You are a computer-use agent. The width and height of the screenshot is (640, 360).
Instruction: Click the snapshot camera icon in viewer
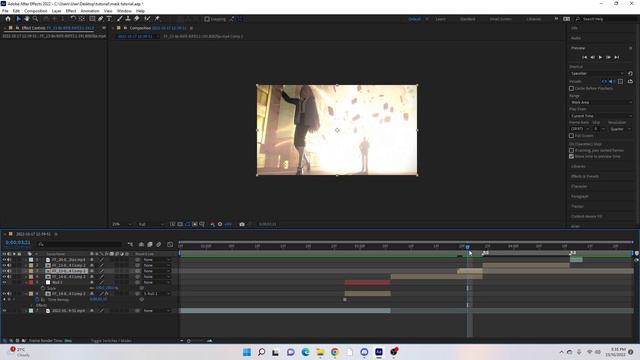coord(242,224)
